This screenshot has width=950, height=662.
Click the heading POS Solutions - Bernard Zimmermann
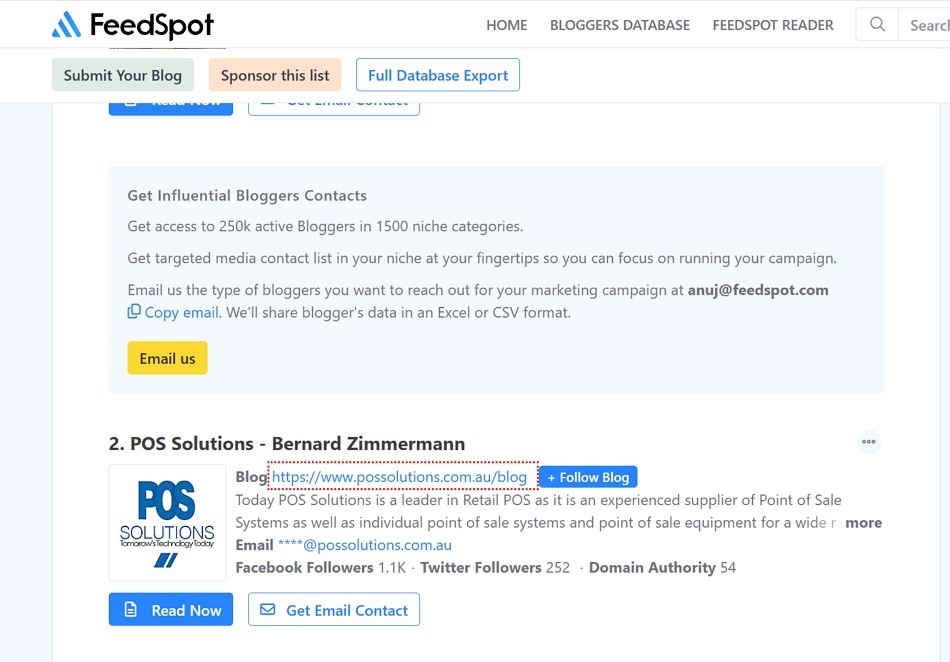click(x=287, y=443)
